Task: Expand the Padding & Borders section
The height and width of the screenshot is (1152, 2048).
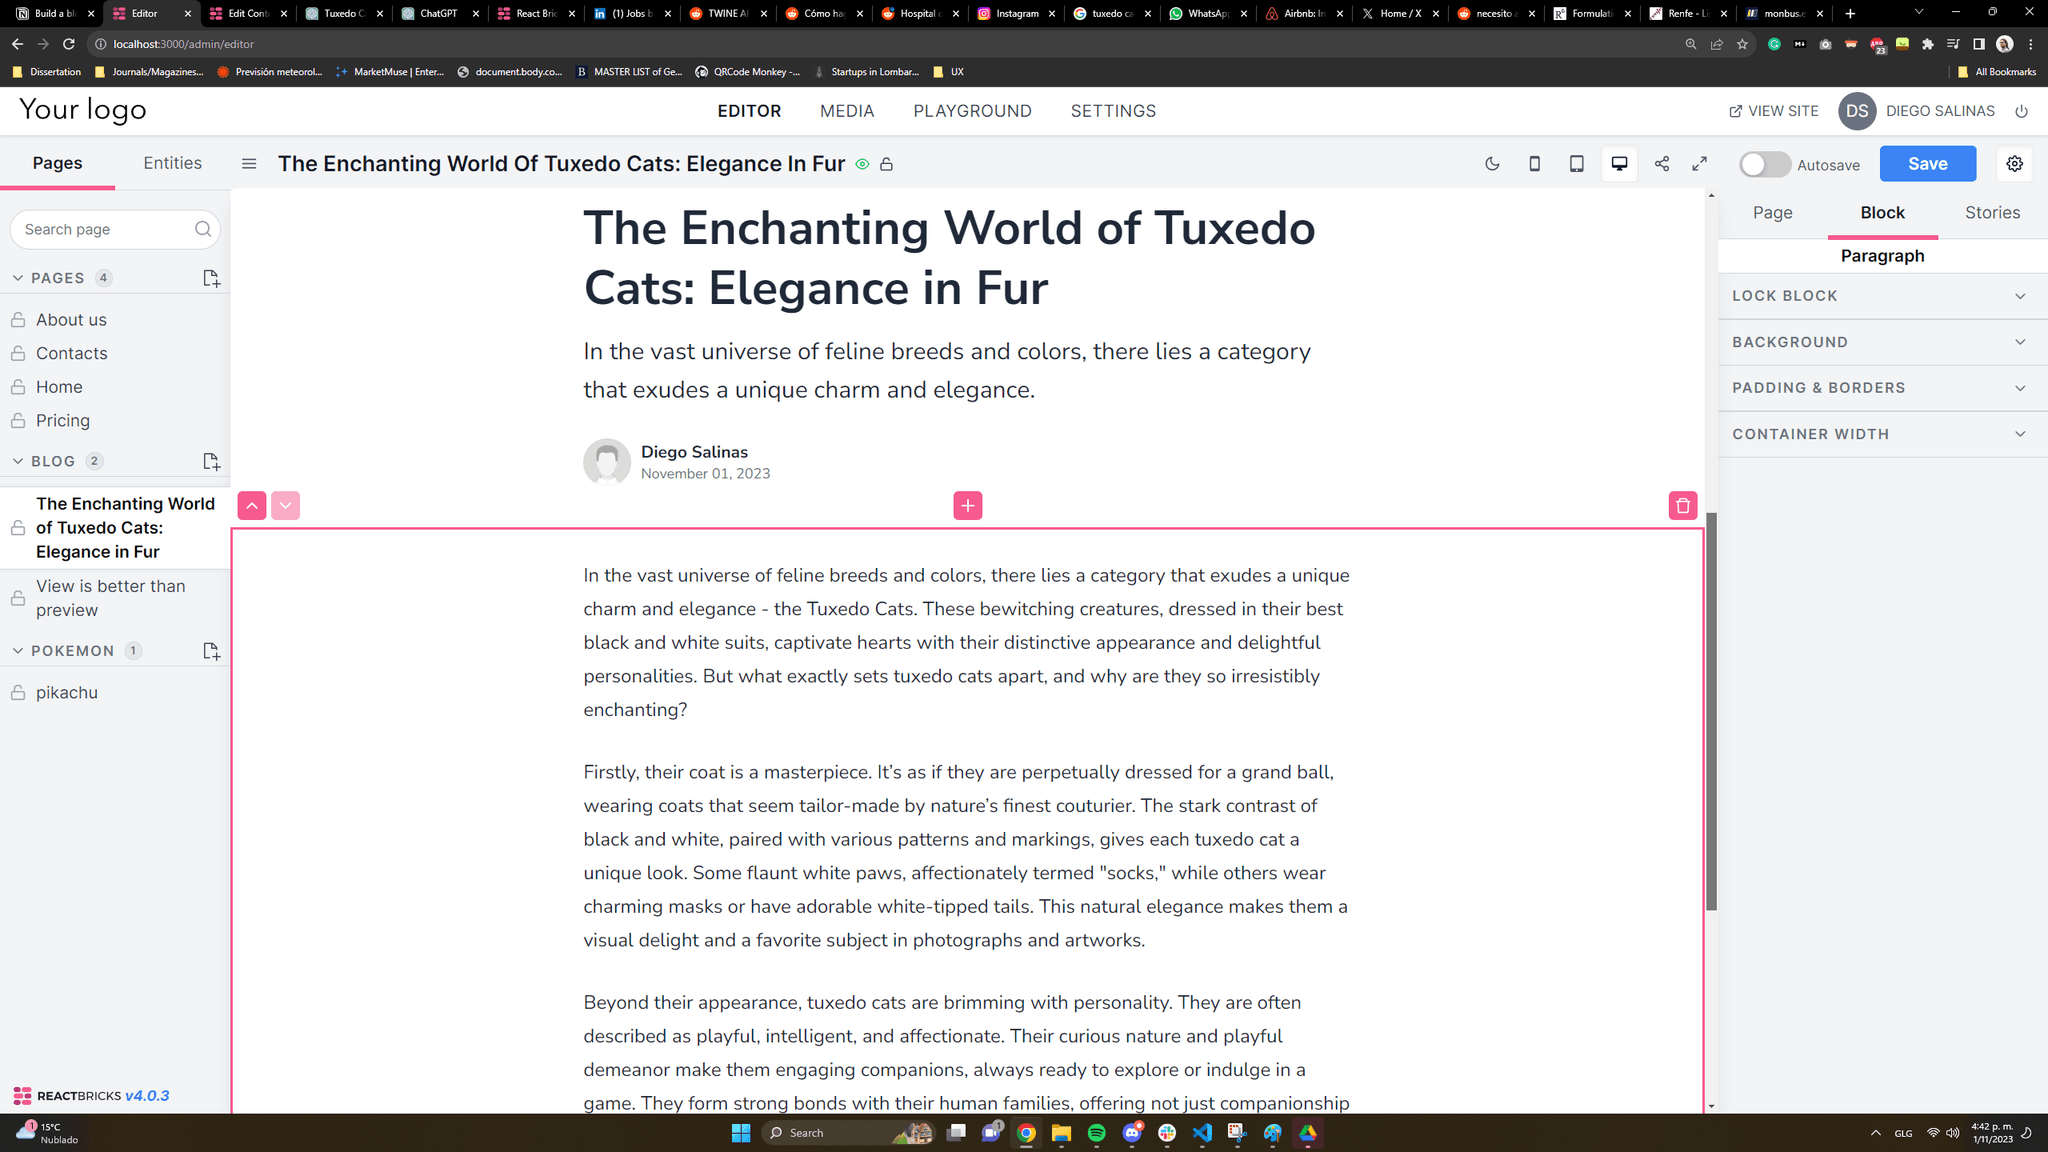Action: click(1882, 387)
